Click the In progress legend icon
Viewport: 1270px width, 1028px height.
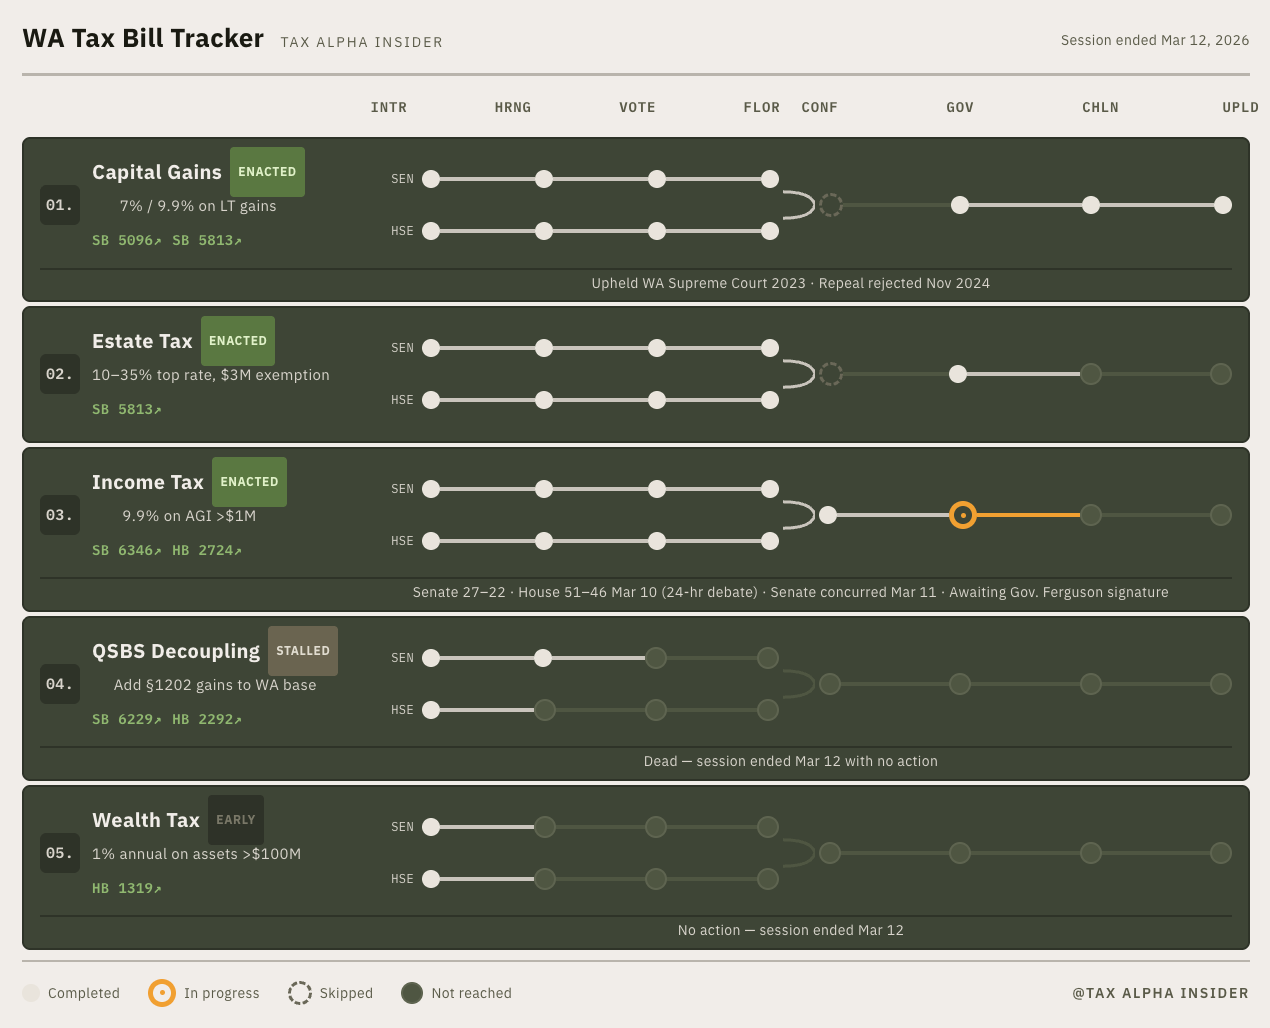pyautogui.click(x=162, y=993)
